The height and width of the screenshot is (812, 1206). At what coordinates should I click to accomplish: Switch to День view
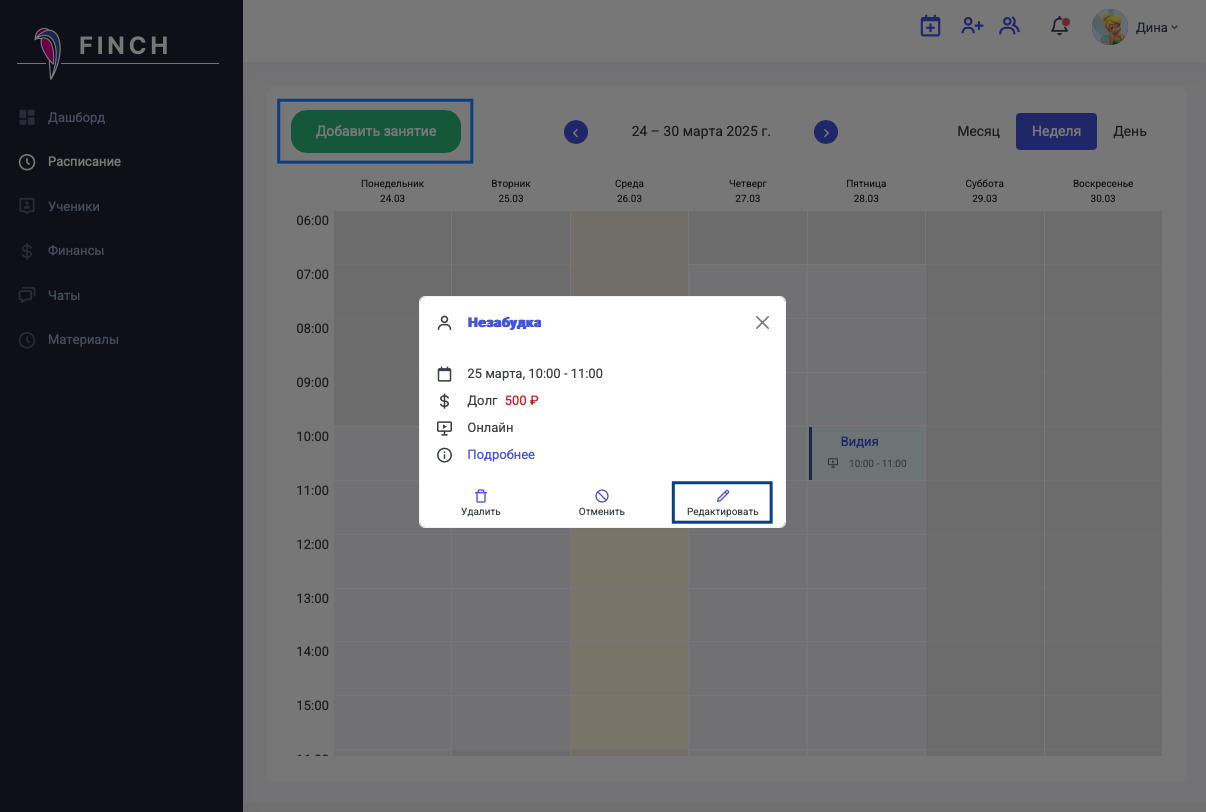point(1129,131)
